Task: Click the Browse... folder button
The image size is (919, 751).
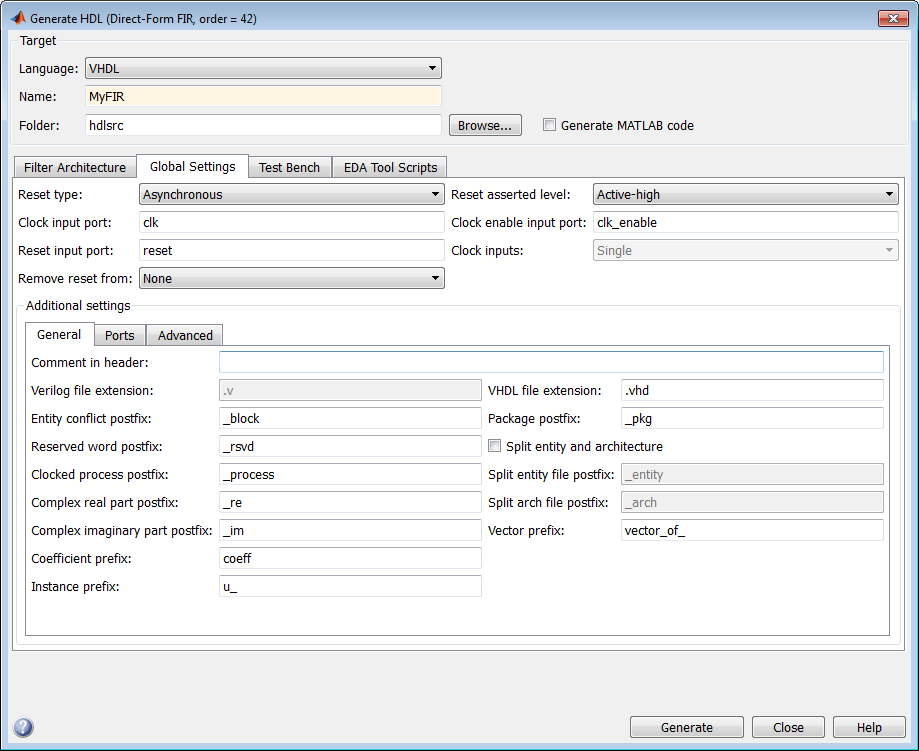Action: click(x=485, y=125)
